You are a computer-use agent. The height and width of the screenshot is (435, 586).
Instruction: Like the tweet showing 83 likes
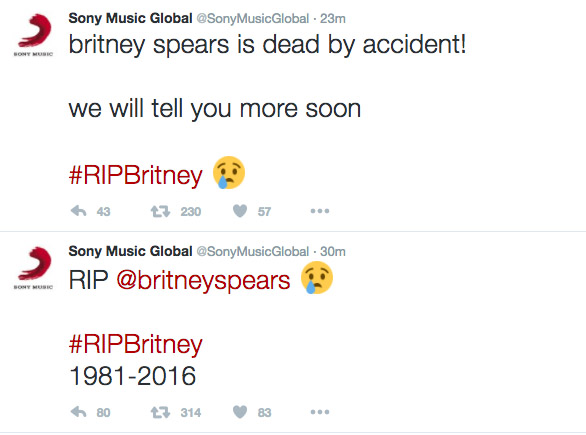click(x=240, y=412)
